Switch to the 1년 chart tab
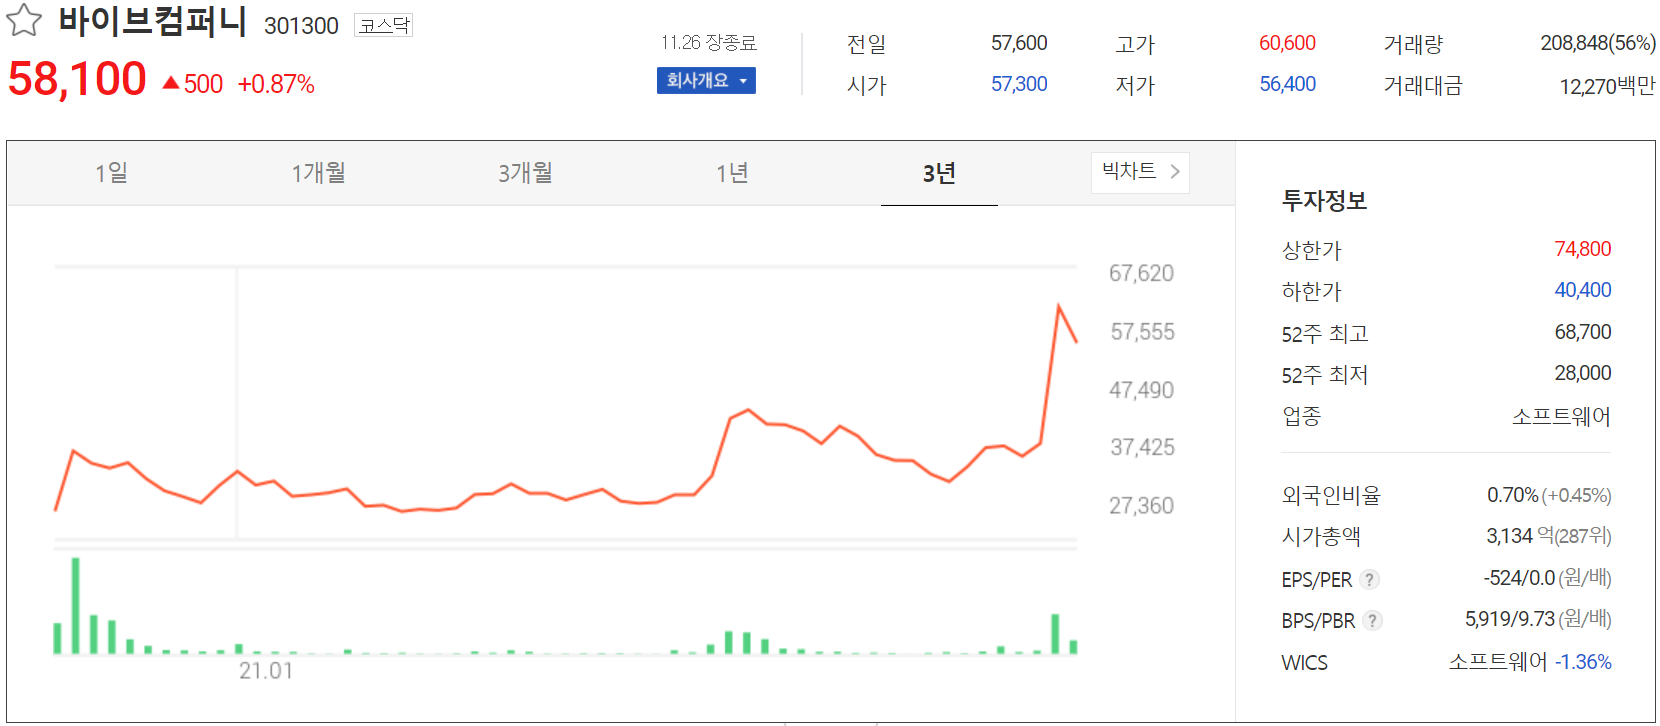The image size is (1660, 726). [732, 173]
